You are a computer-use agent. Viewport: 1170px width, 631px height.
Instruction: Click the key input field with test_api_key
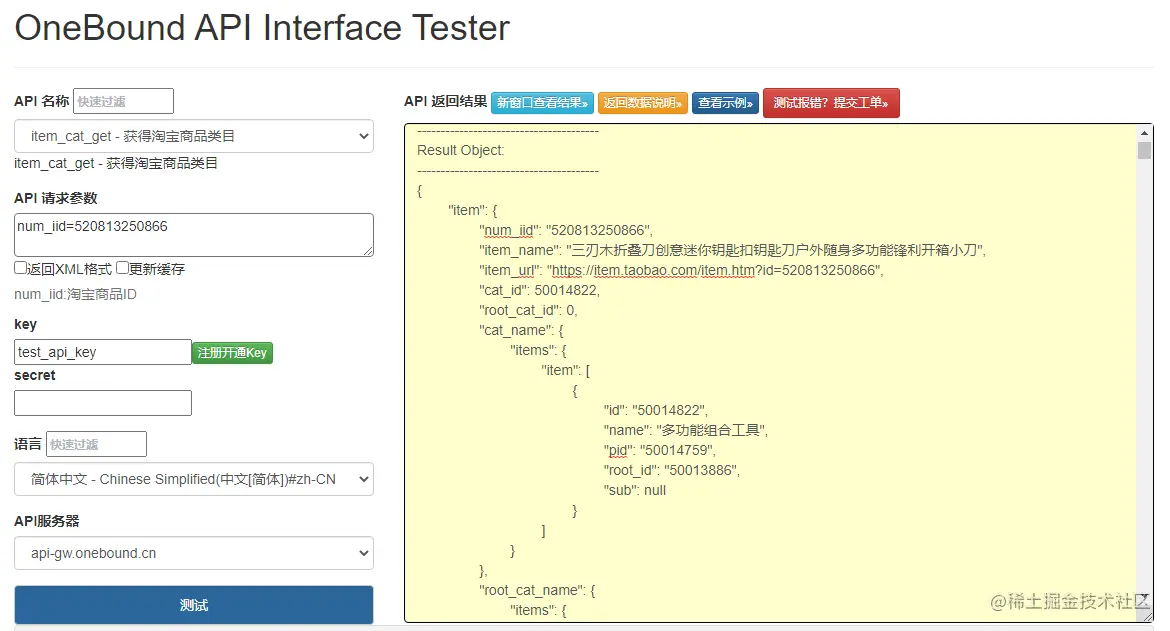click(x=103, y=352)
